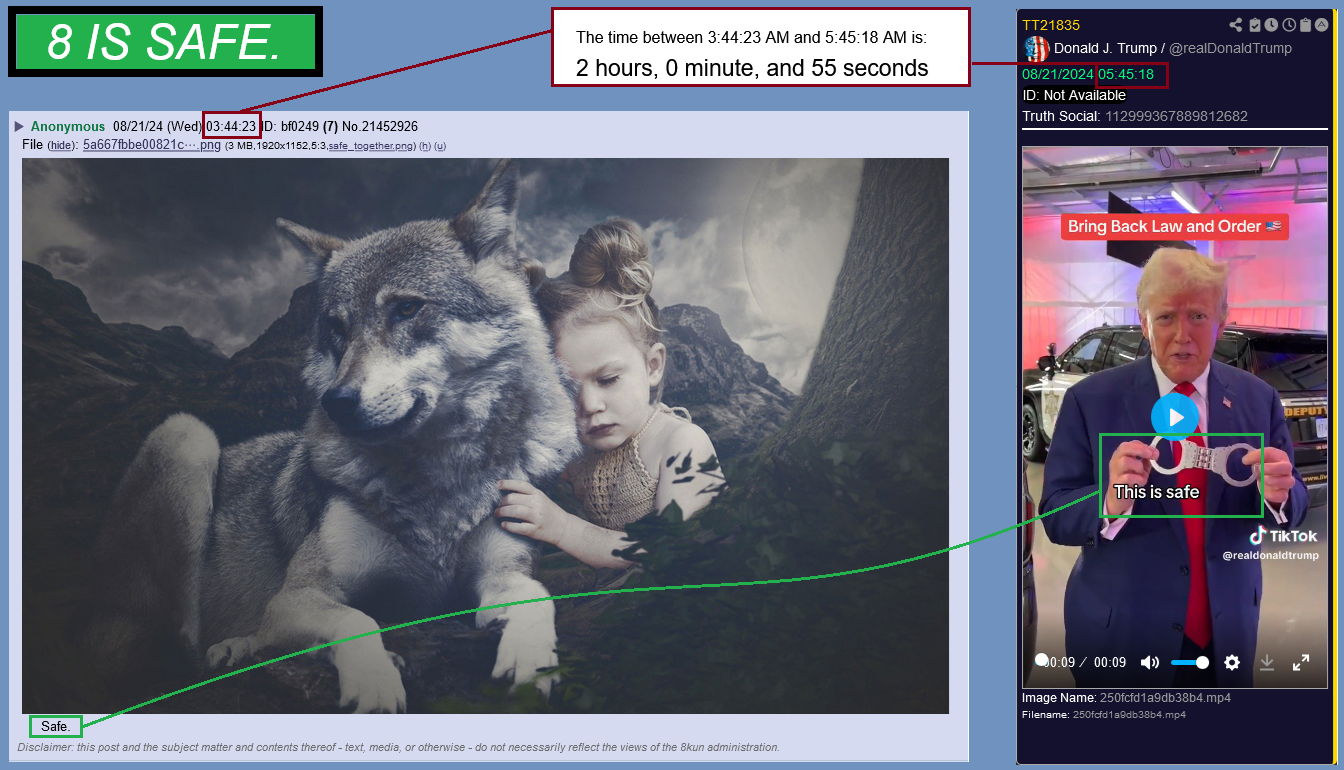1344x770 pixels.
Task: Click the 08/21/24 (Wed) post date
Action: pyautogui.click(x=158, y=126)
